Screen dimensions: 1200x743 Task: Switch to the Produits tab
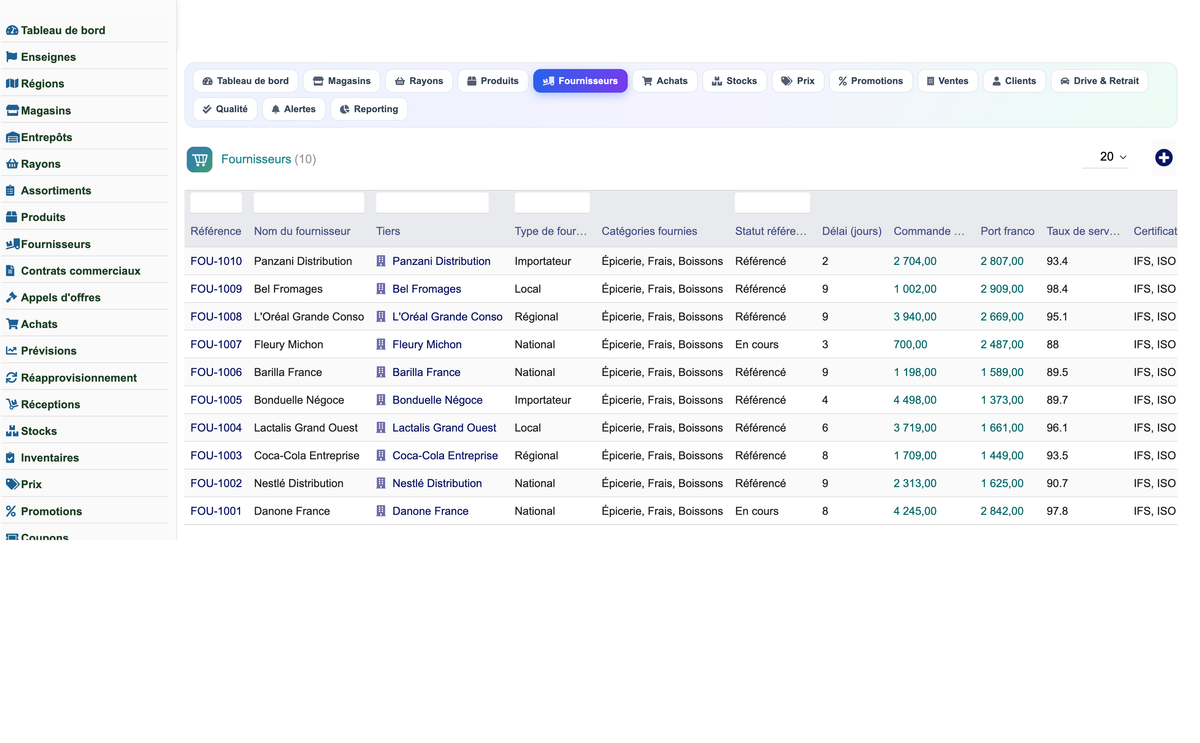tap(493, 81)
